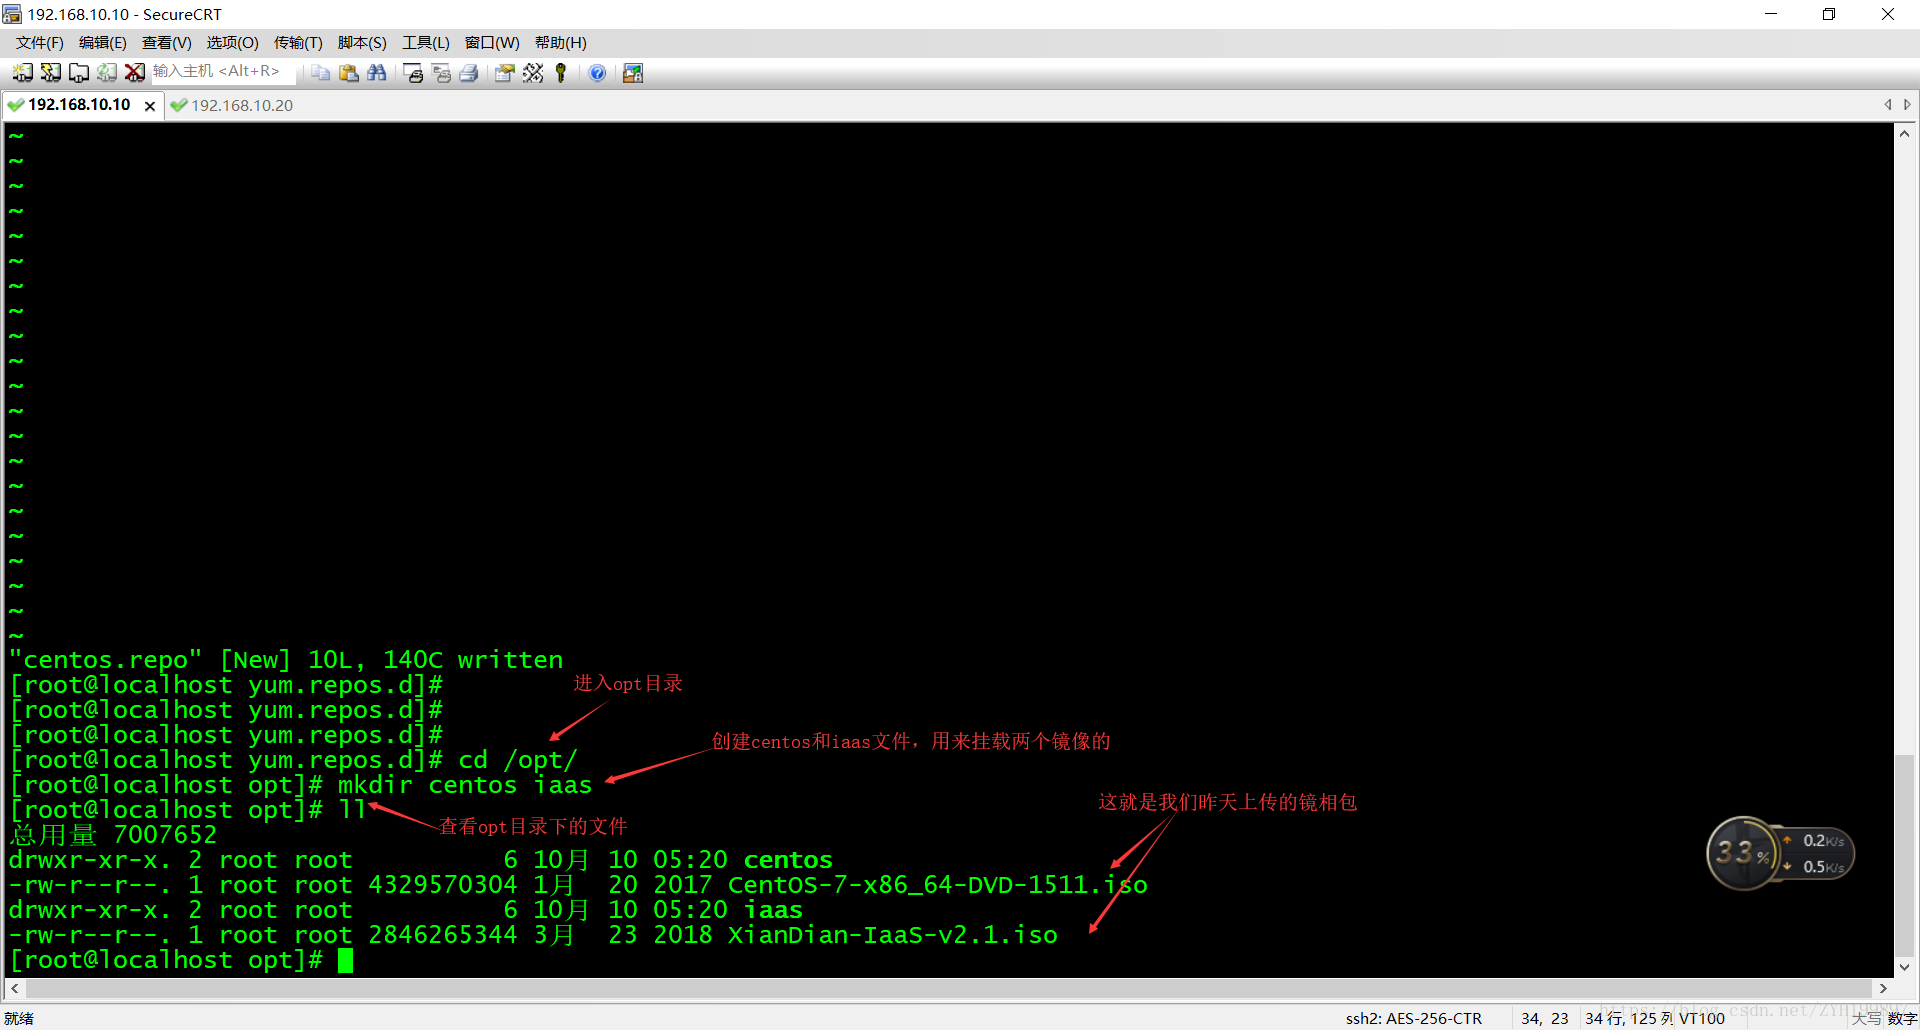Open the 脚本(S) menu
This screenshot has width=1920, height=1030.
(362, 43)
